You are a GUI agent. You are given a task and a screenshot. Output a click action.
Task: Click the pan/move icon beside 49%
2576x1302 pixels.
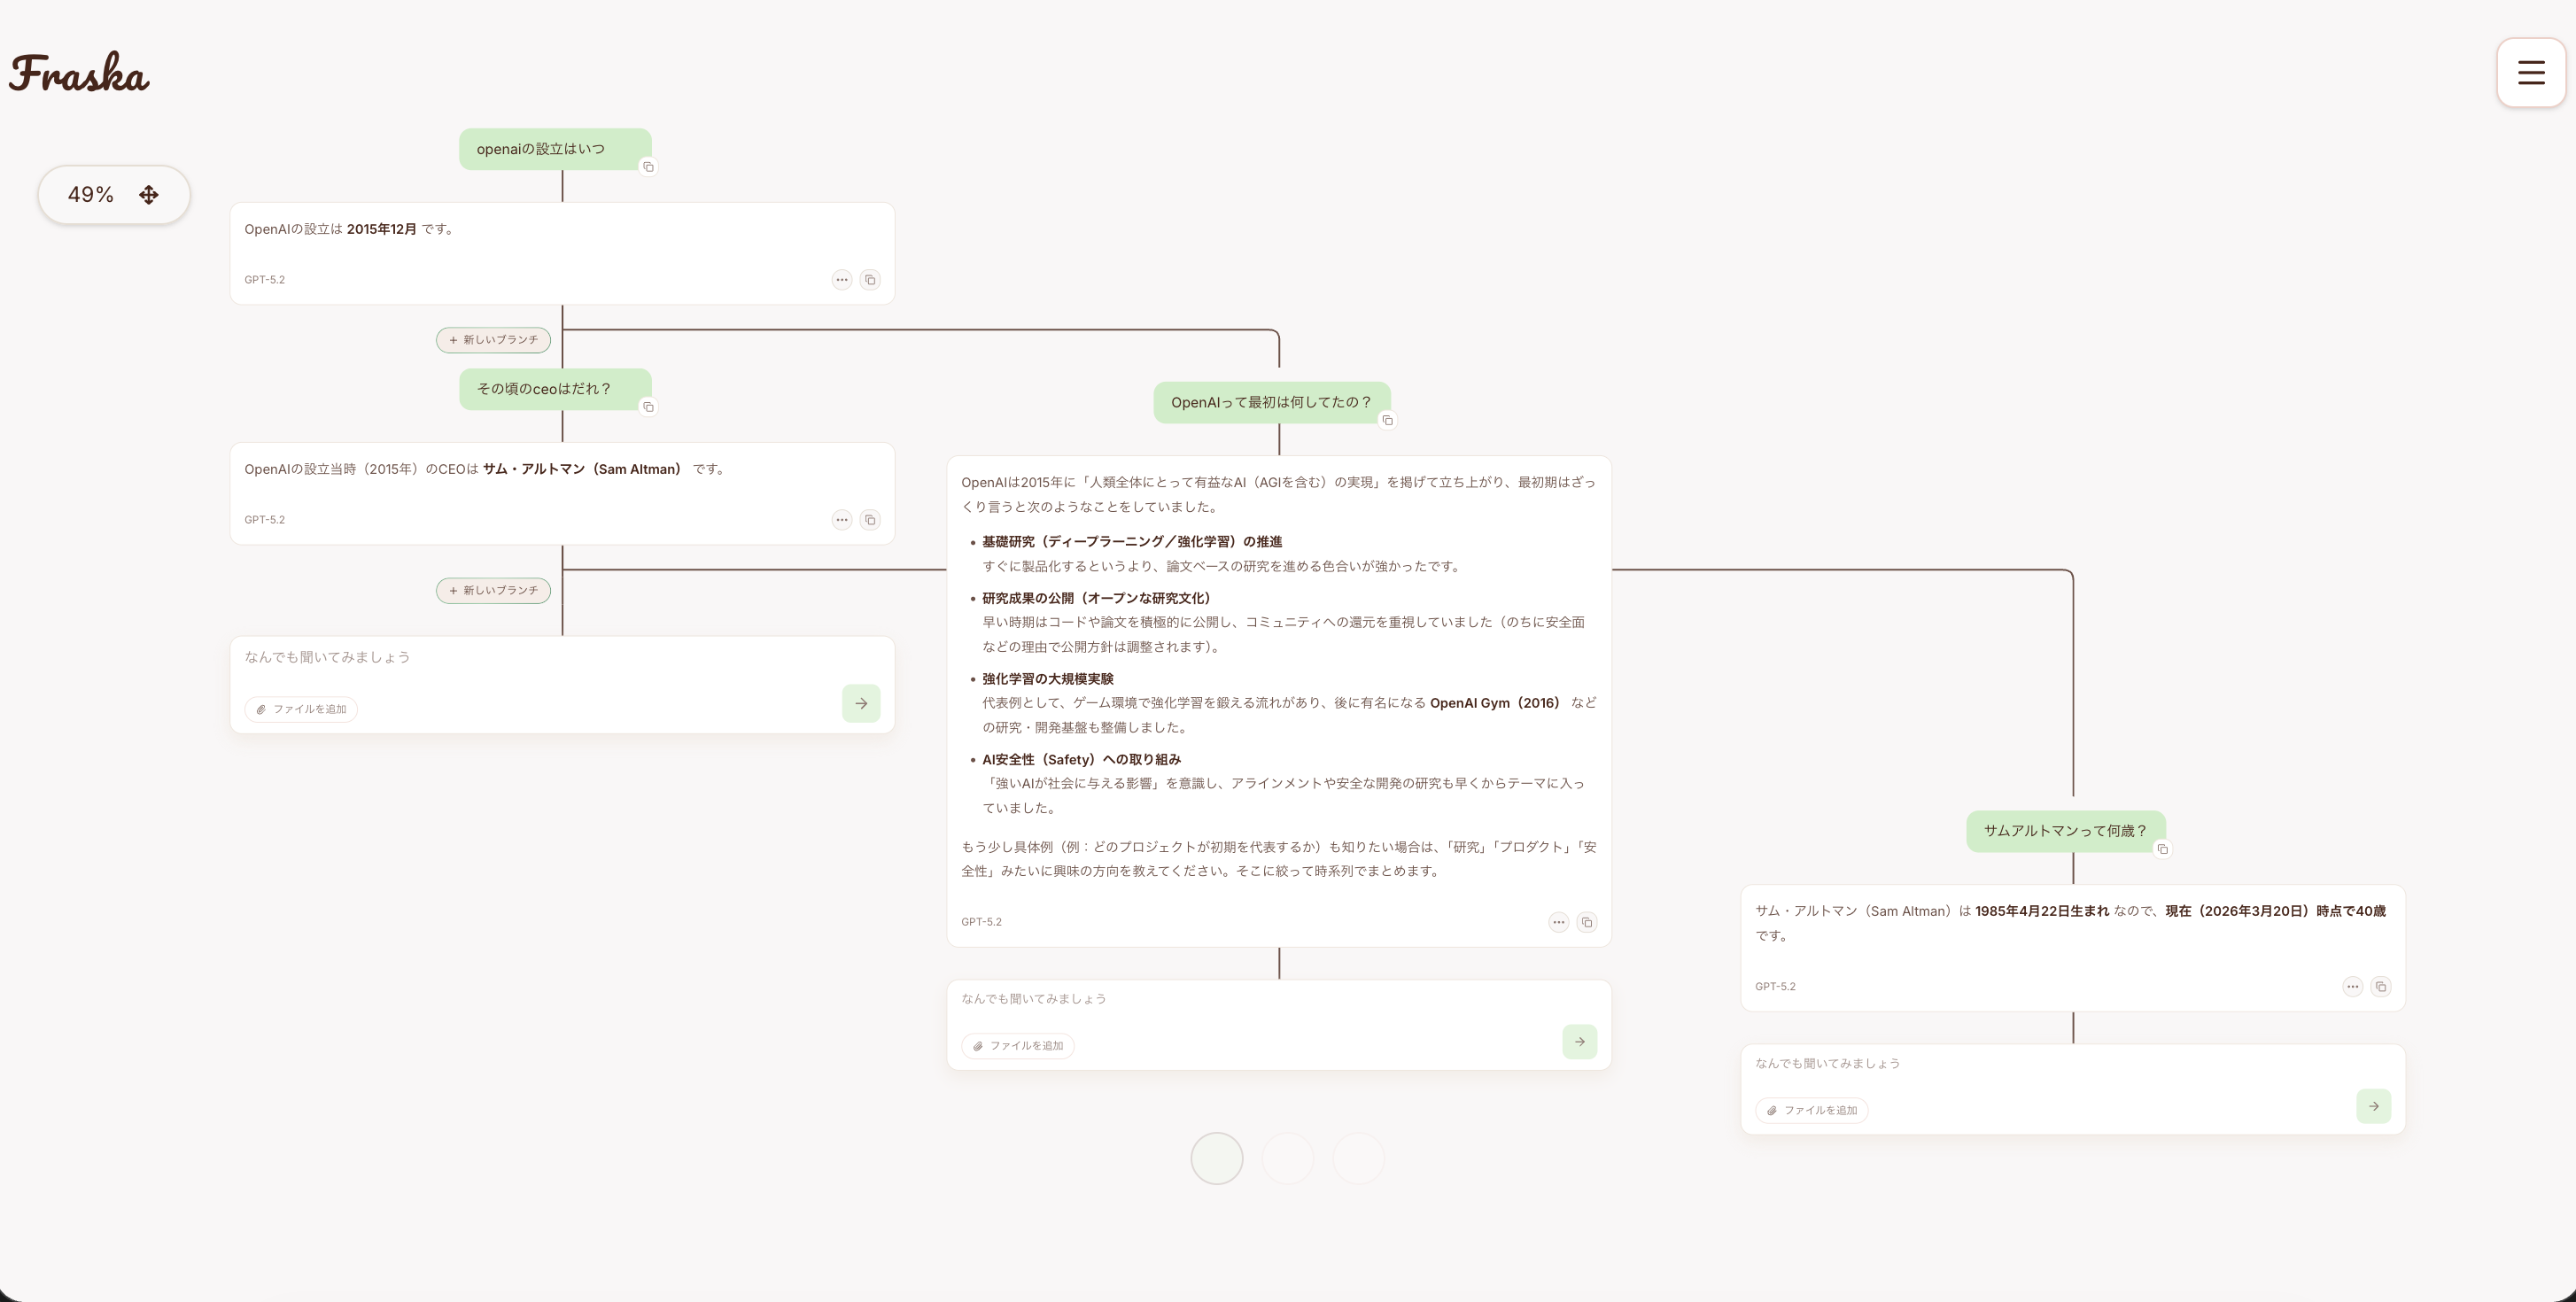pos(149,195)
